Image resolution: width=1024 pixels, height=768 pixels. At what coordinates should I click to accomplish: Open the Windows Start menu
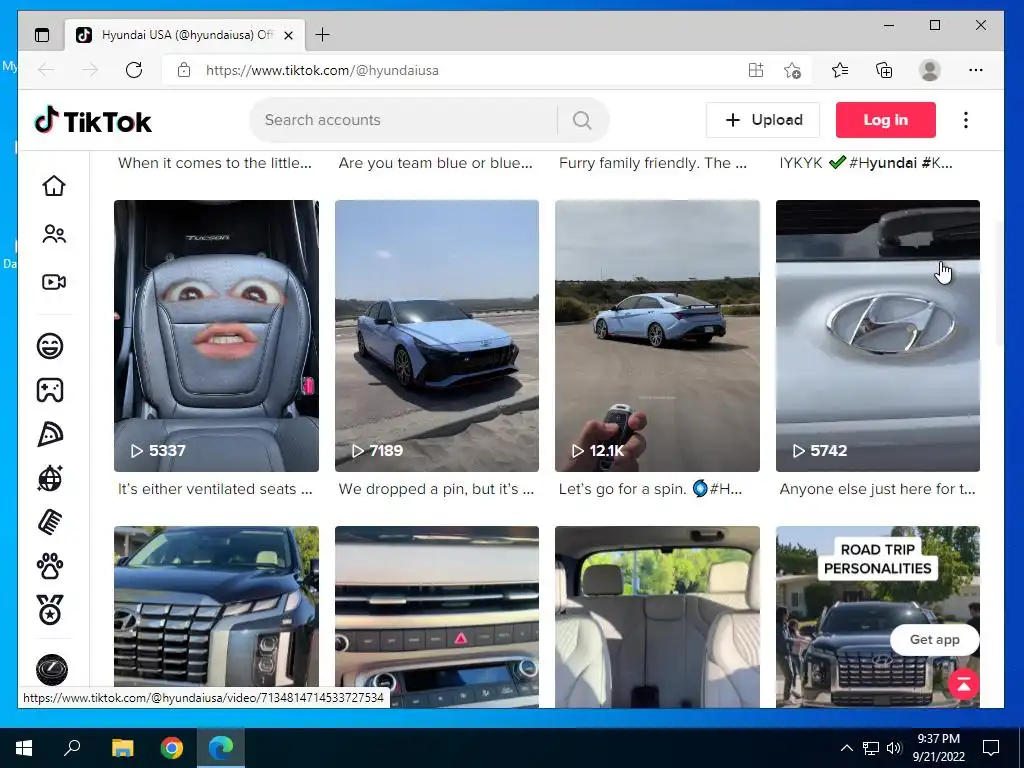click(x=24, y=748)
